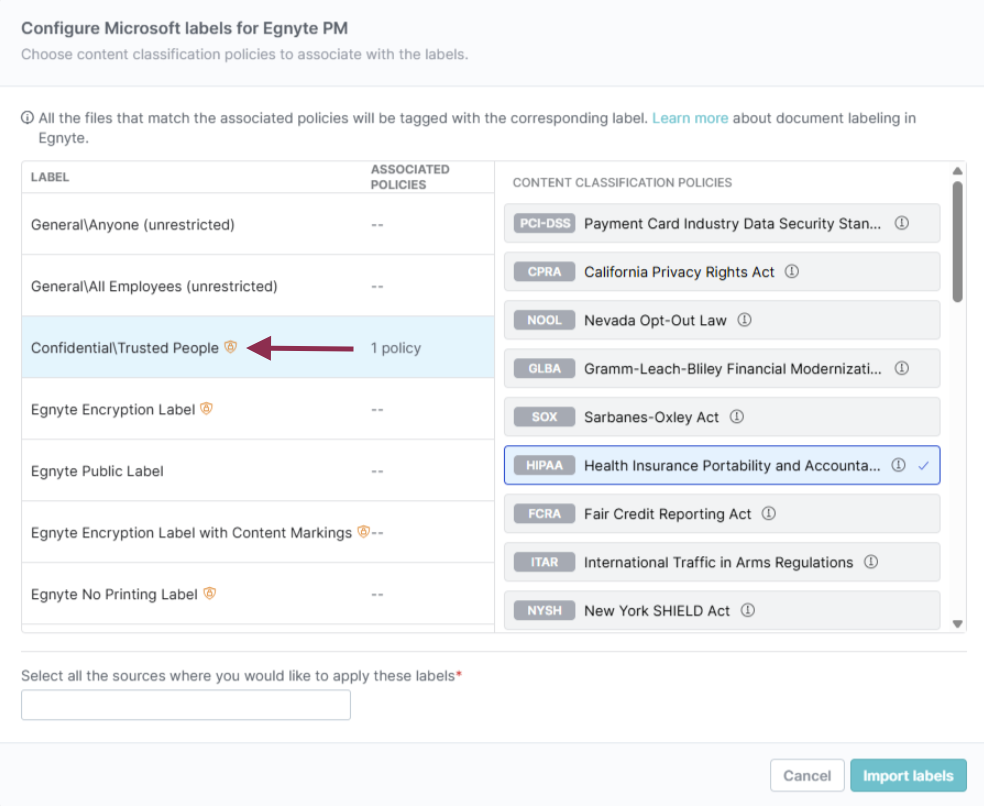Open info icon for Nevada Opt-Out Law
984x806 pixels.
coord(744,321)
